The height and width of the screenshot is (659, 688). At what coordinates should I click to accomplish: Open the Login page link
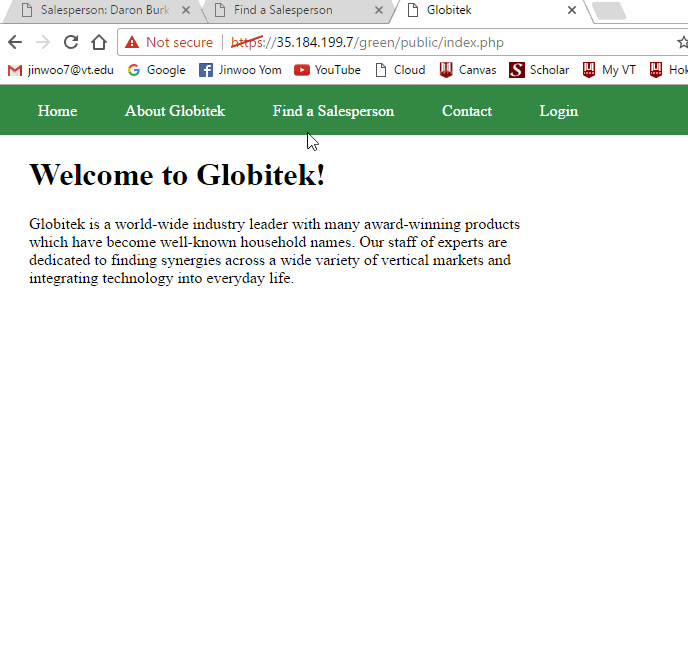(559, 111)
